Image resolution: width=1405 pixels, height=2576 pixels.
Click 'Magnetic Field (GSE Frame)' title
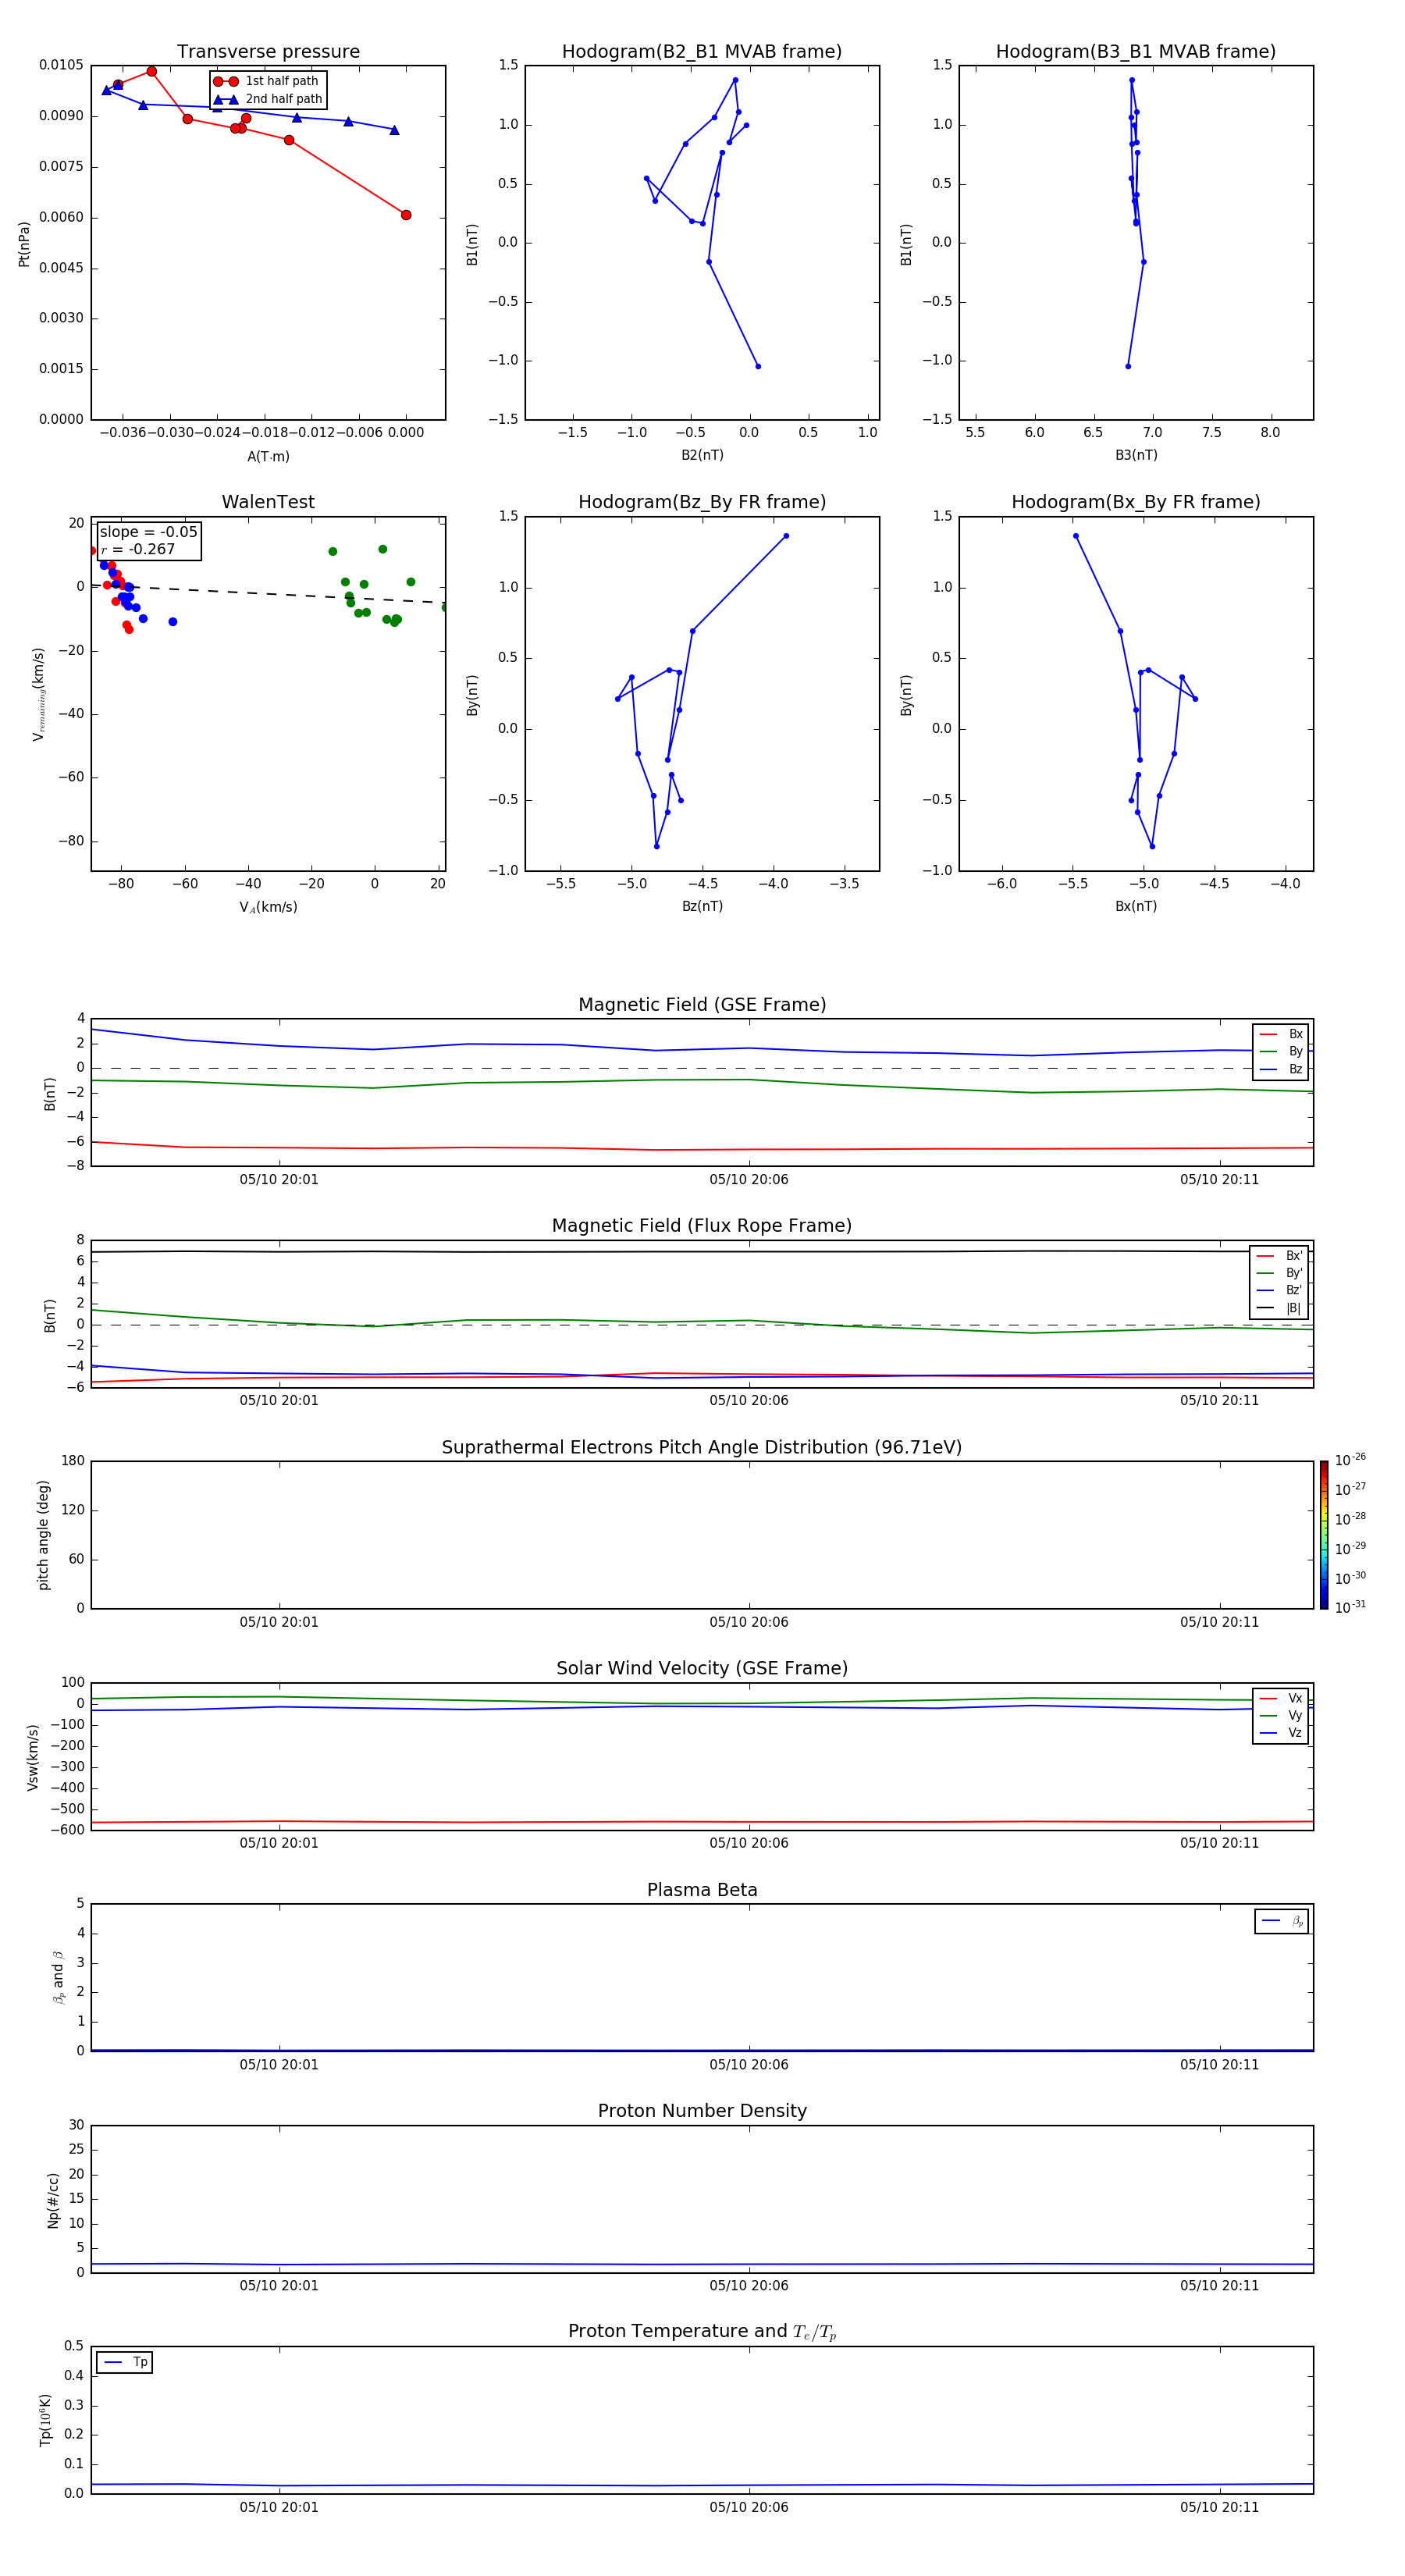(x=702, y=1005)
